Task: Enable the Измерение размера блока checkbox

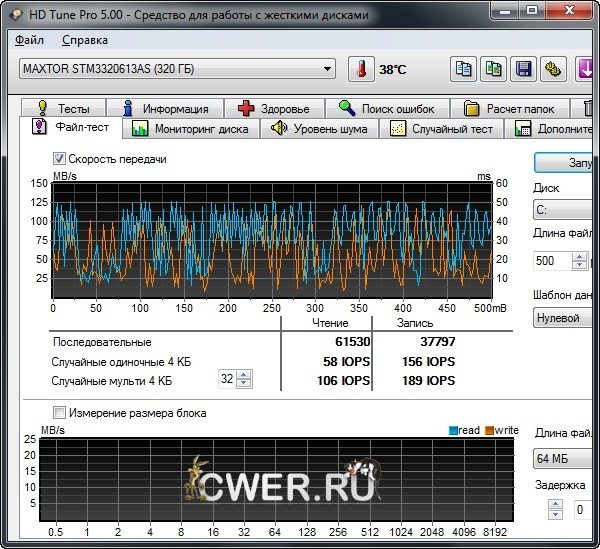Action: (59, 412)
